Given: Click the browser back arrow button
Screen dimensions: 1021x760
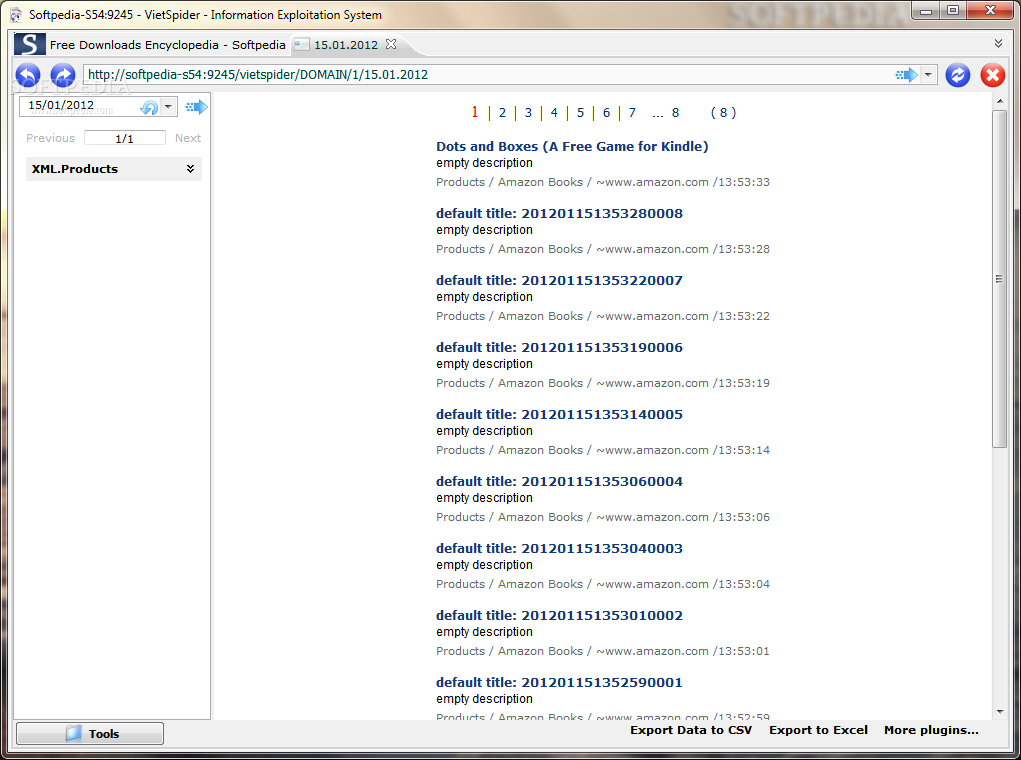Looking at the screenshot, I should 27,76.
